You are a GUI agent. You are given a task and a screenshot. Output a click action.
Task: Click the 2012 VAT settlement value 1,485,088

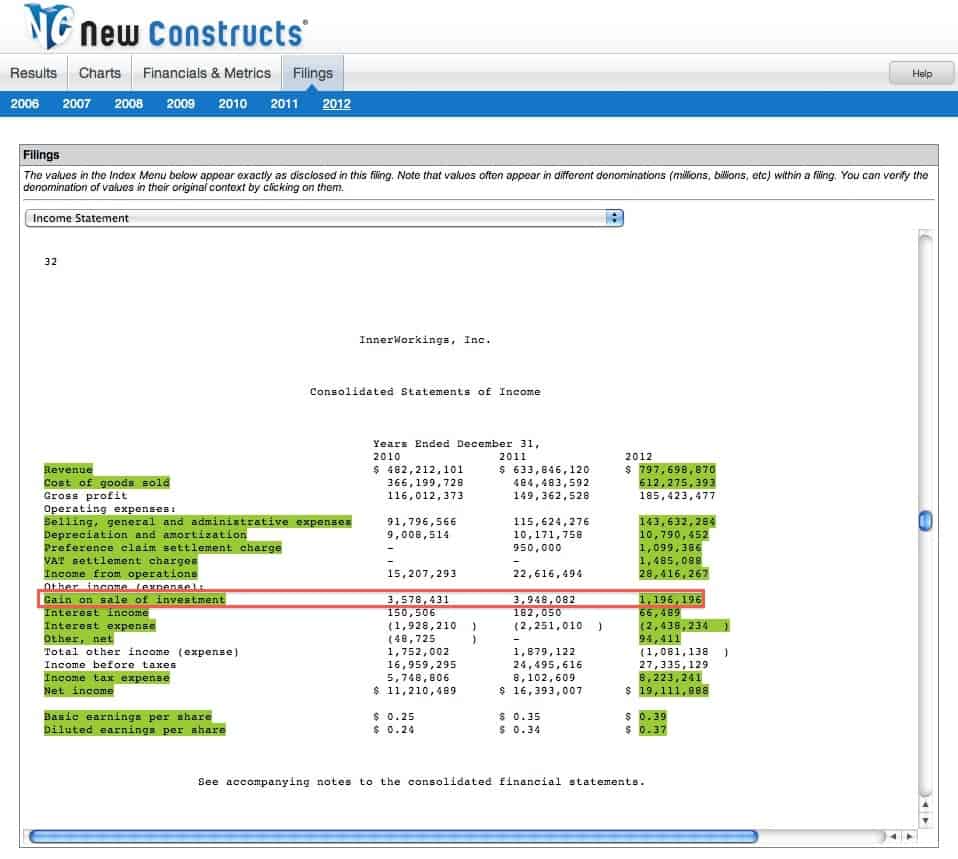[670, 560]
